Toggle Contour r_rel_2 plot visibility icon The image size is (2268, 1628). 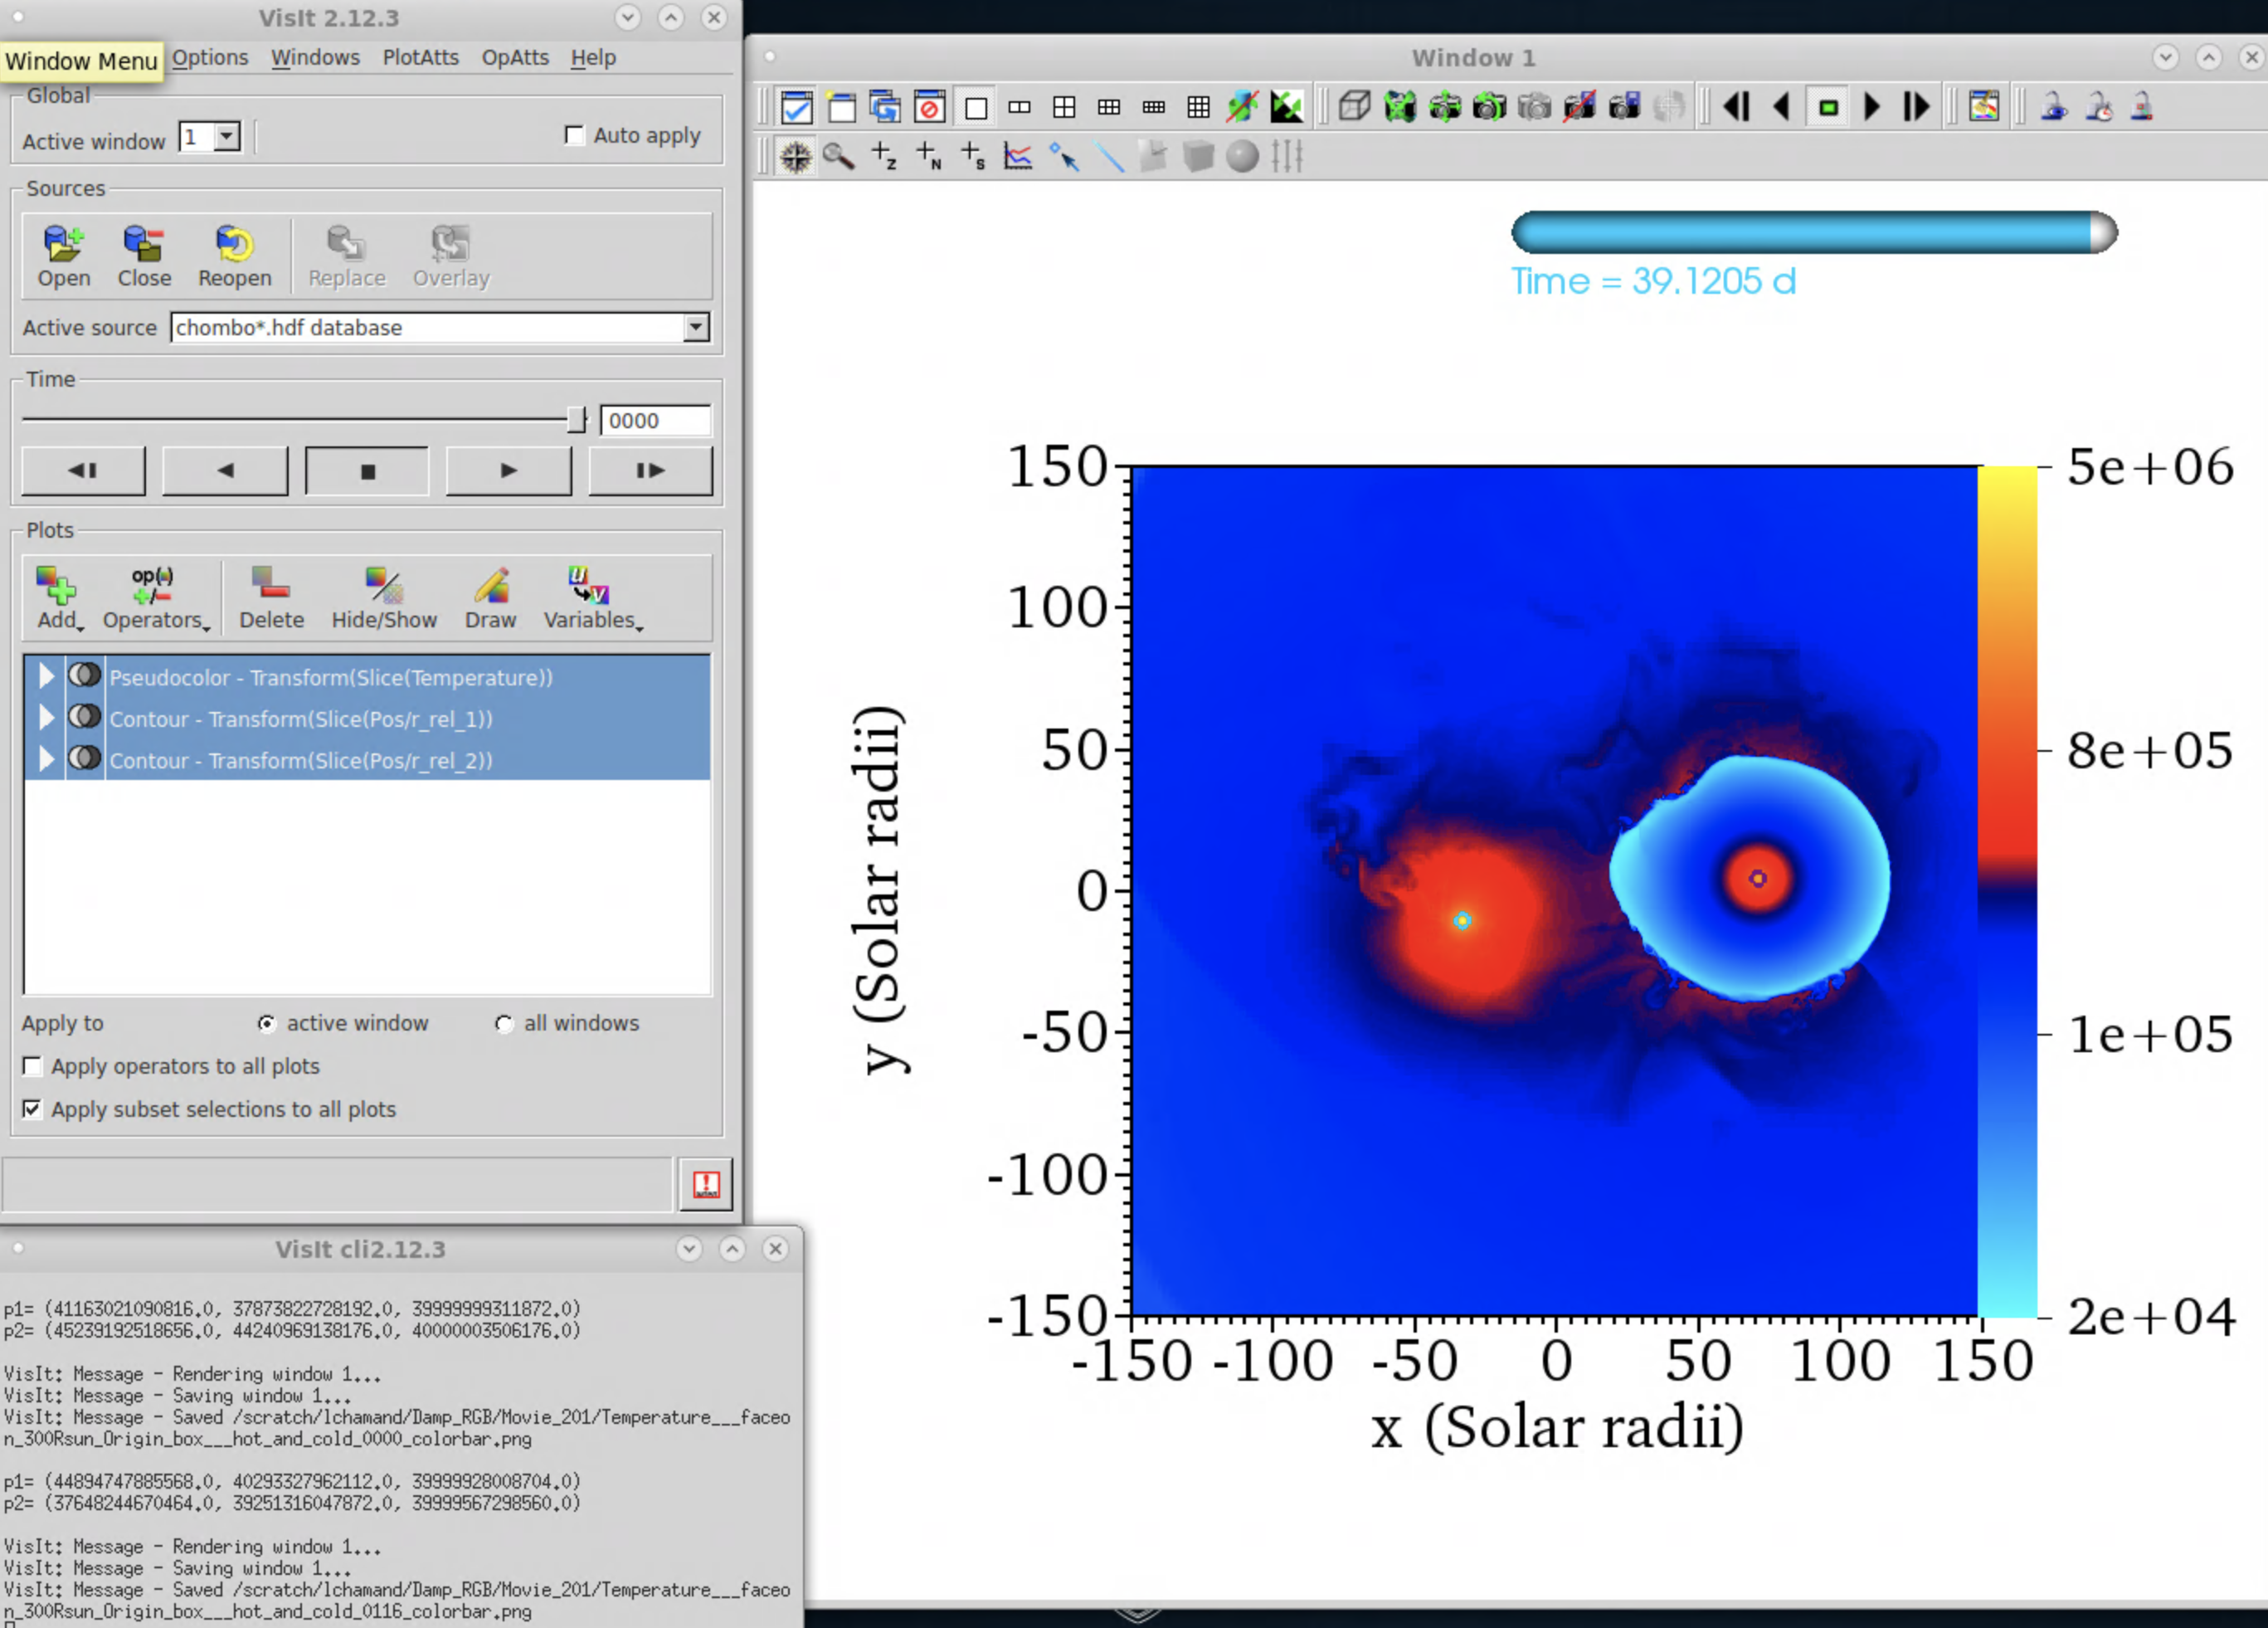point(85,759)
